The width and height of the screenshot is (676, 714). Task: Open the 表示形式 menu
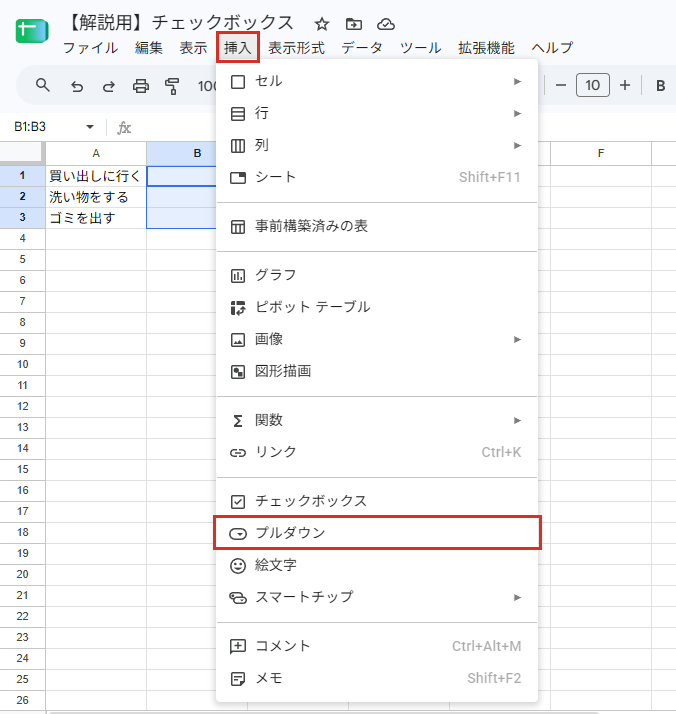coord(296,48)
